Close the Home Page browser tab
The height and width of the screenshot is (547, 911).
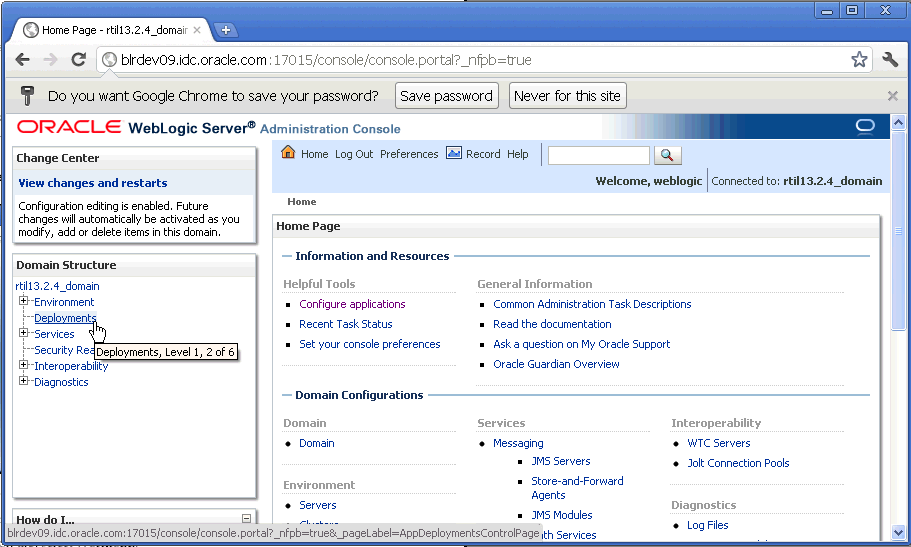(x=197, y=30)
